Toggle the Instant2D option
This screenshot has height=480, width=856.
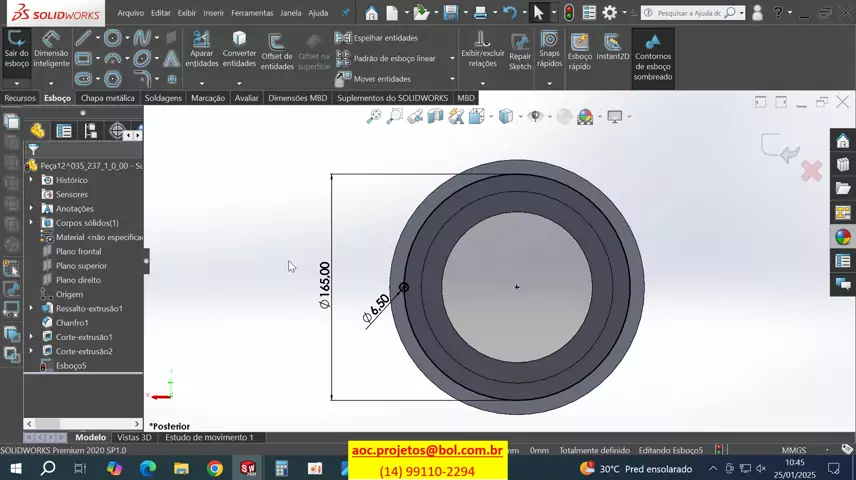coord(613,44)
